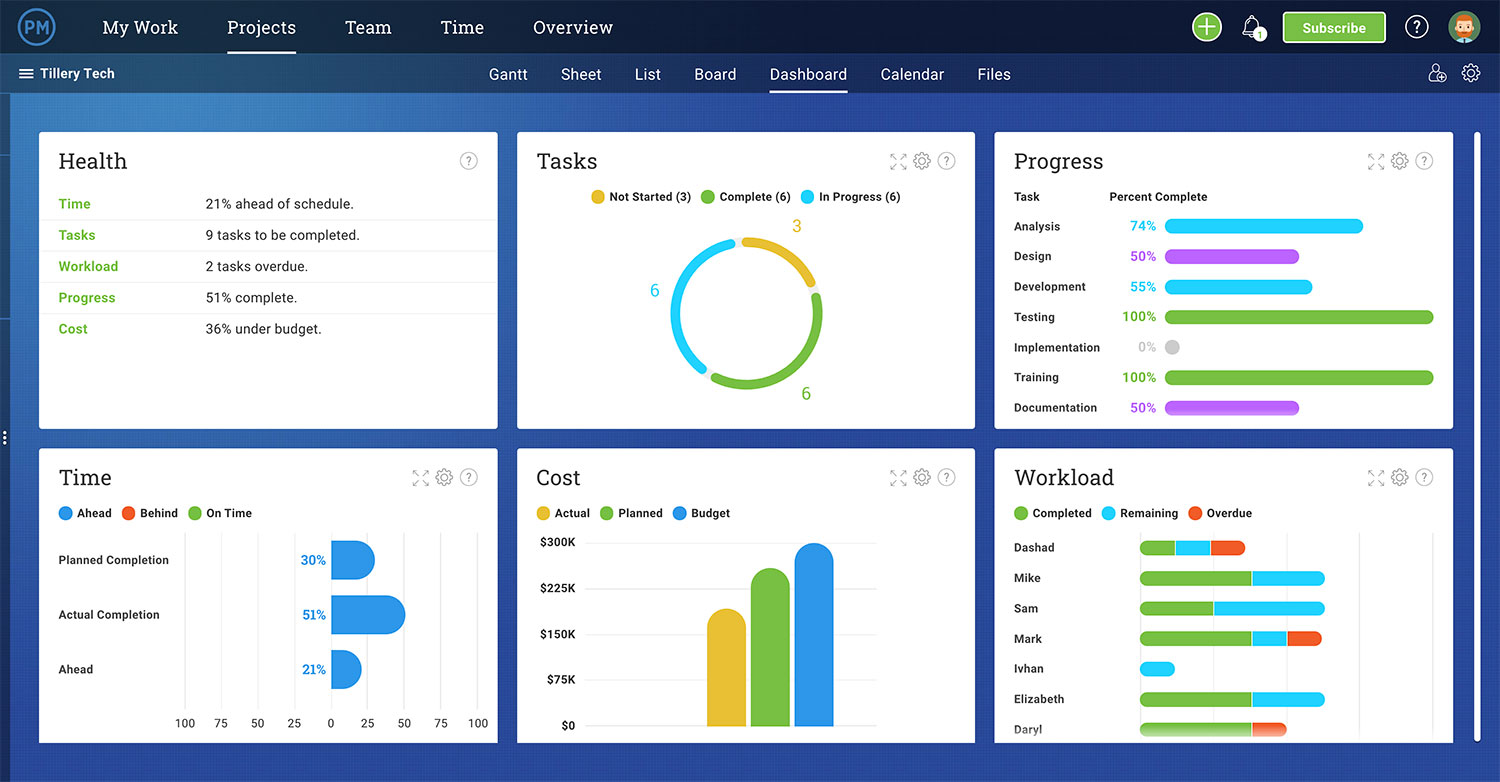Go to the Team section
This screenshot has height=782, width=1500.
point(368,27)
